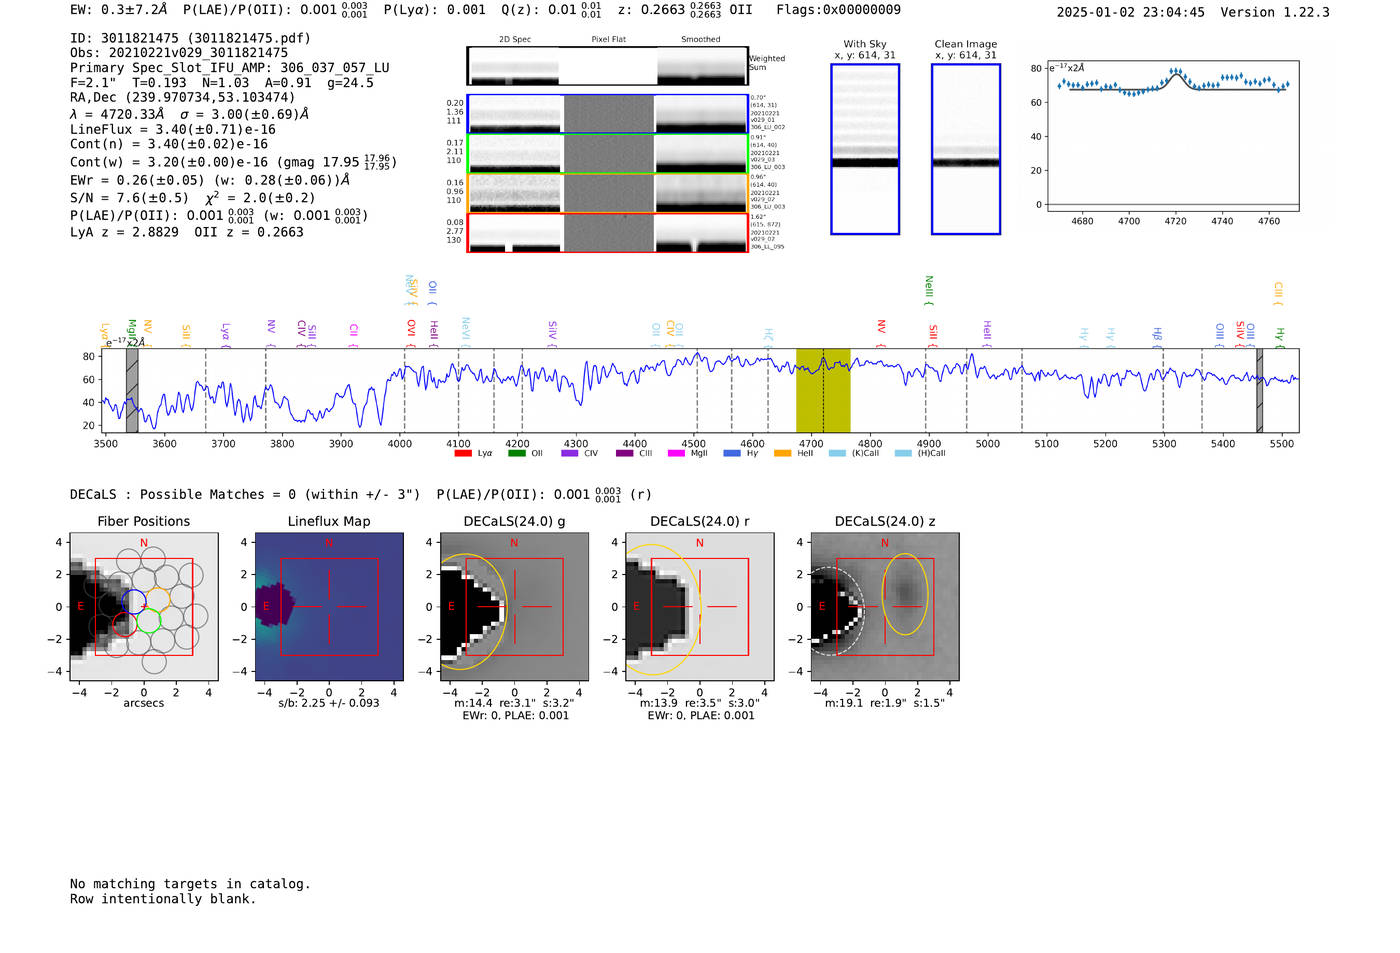The width and height of the screenshot is (1400, 953).
Task: Click the 2D Spec column header
Action: pos(515,40)
